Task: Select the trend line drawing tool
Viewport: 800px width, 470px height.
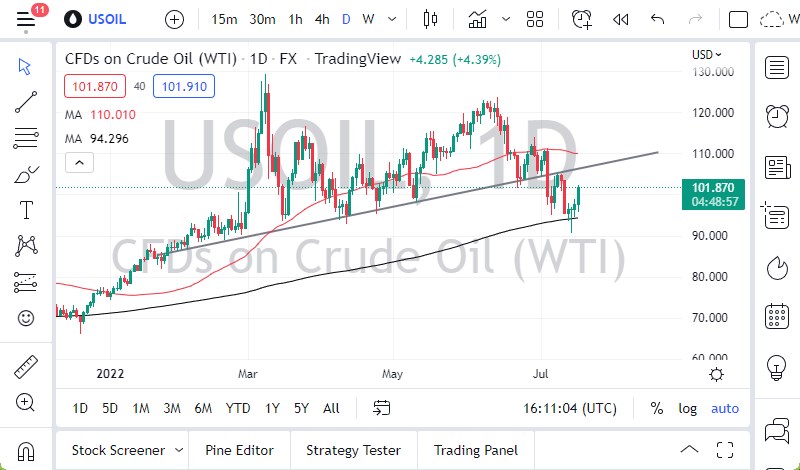Action: tap(26, 101)
